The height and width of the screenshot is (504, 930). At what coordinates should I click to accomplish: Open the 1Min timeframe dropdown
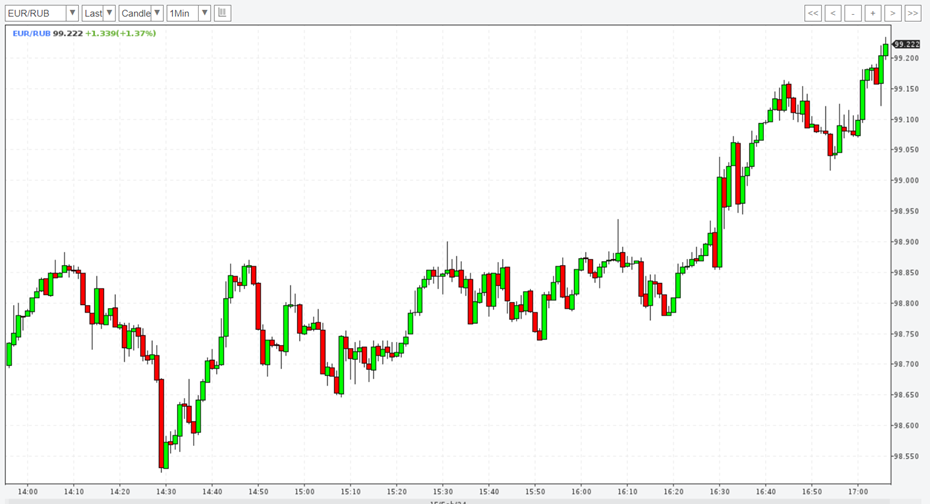(189, 13)
